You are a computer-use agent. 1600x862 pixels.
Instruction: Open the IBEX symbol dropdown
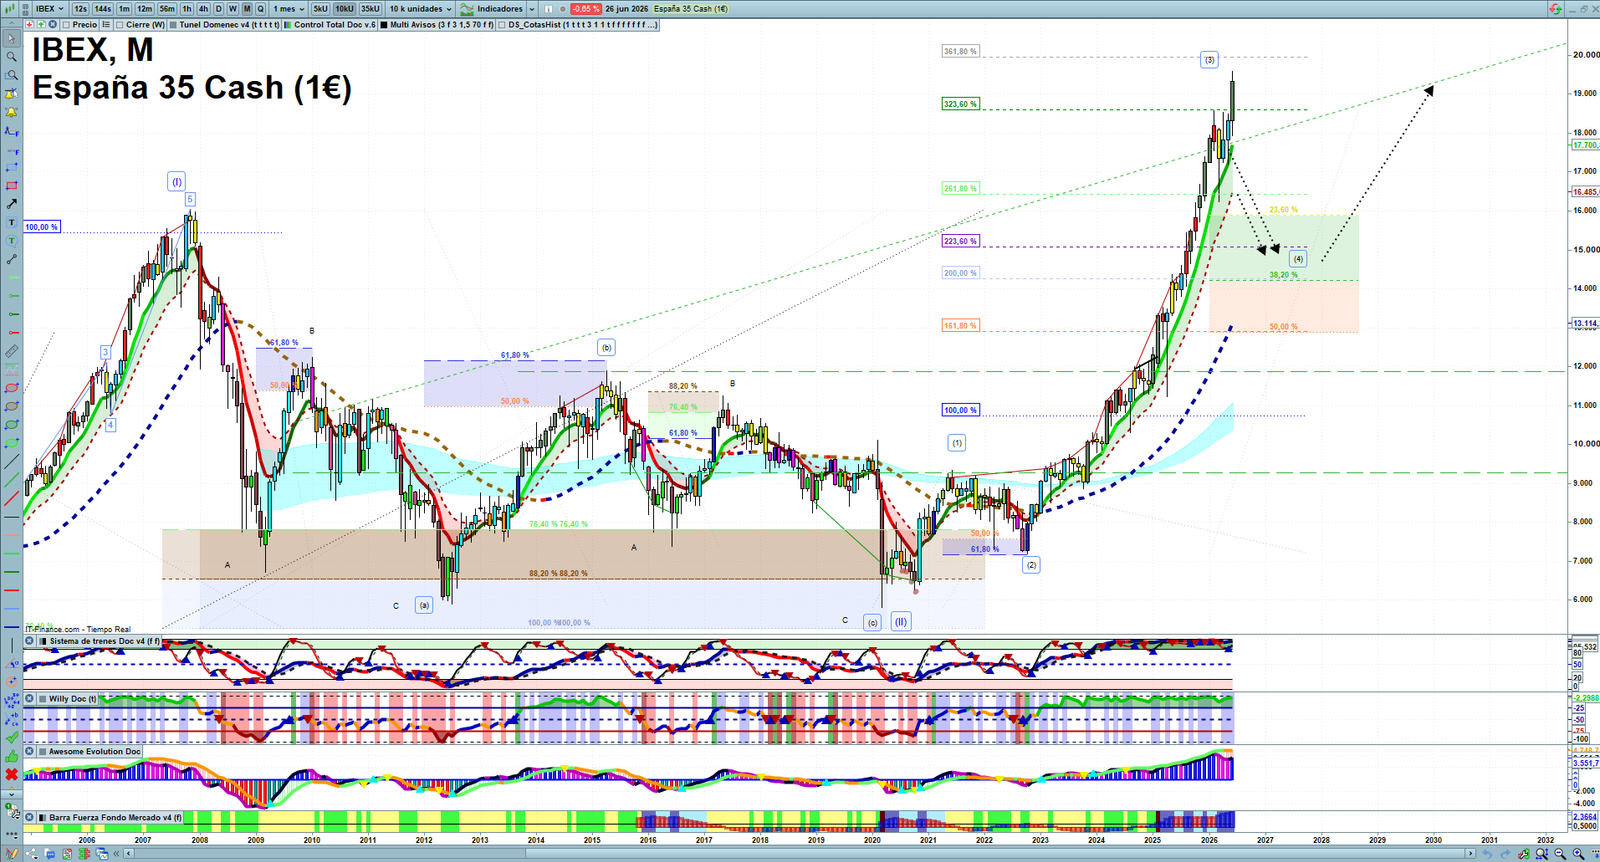click(x=48, y=8)
